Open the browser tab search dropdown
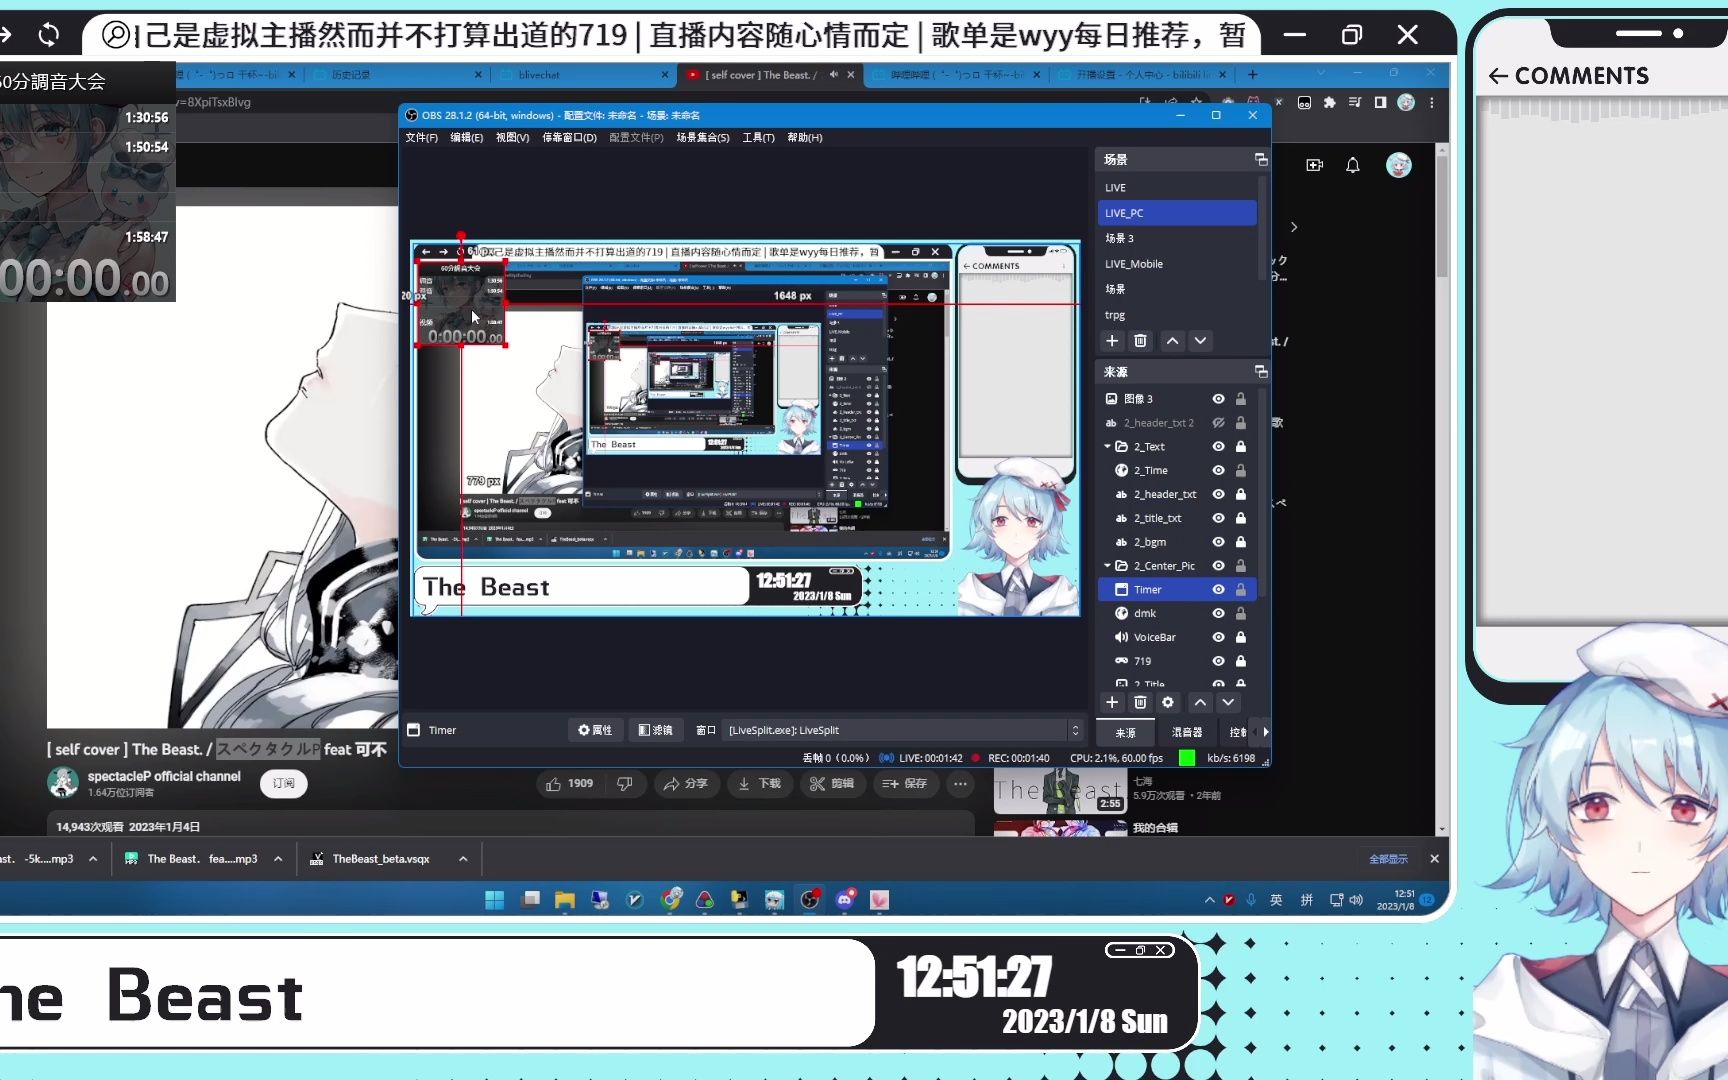This screenshot has width=1728, height=1080. coord(1320,73)
